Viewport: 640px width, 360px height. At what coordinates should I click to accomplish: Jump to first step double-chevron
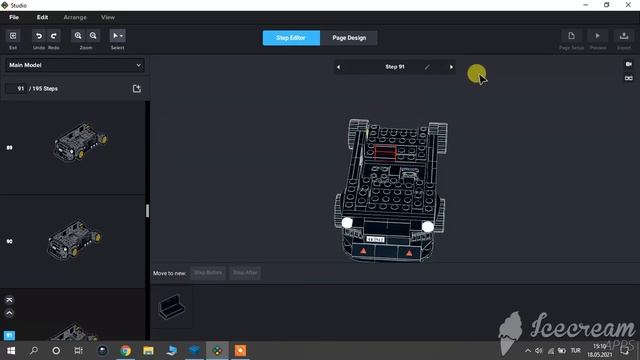tap(9, 300)
